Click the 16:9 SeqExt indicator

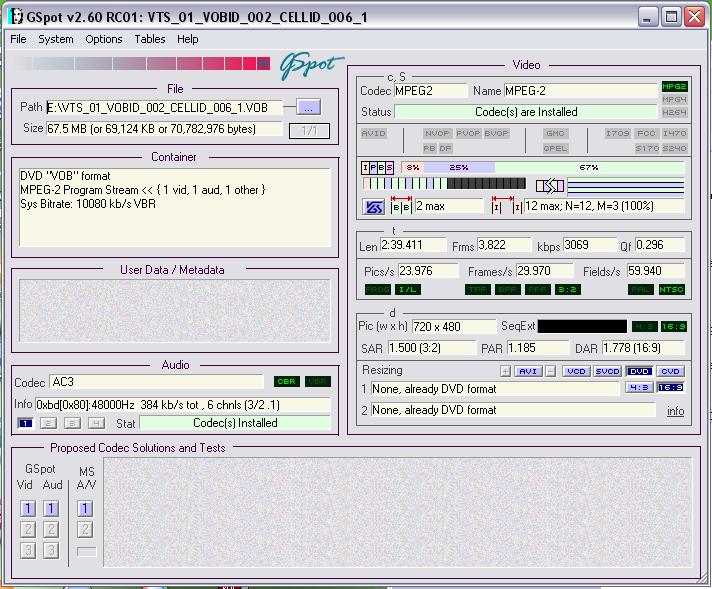674,326
